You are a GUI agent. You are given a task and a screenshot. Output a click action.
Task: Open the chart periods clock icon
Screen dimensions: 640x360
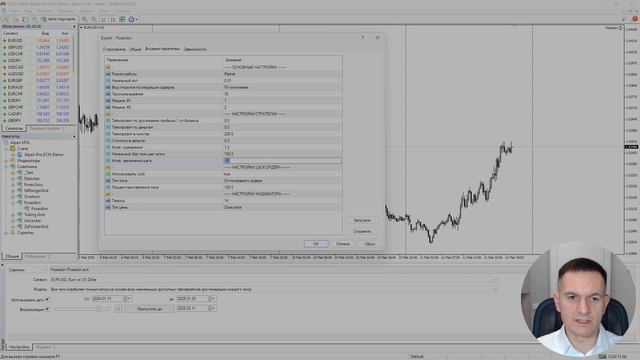pyautogui.click(x=131, y=19)
